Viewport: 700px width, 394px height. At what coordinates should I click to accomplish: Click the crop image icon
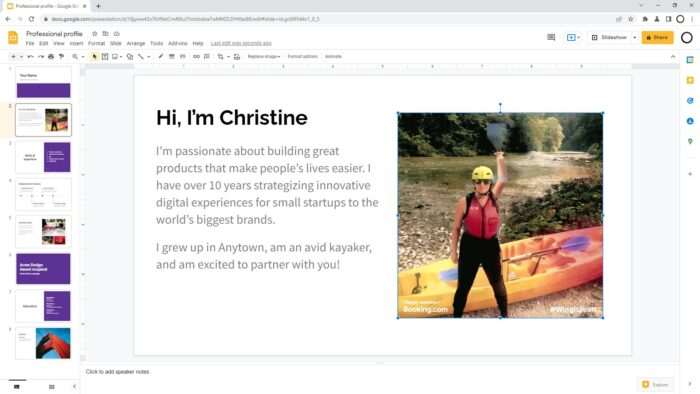tap(221, 57)
